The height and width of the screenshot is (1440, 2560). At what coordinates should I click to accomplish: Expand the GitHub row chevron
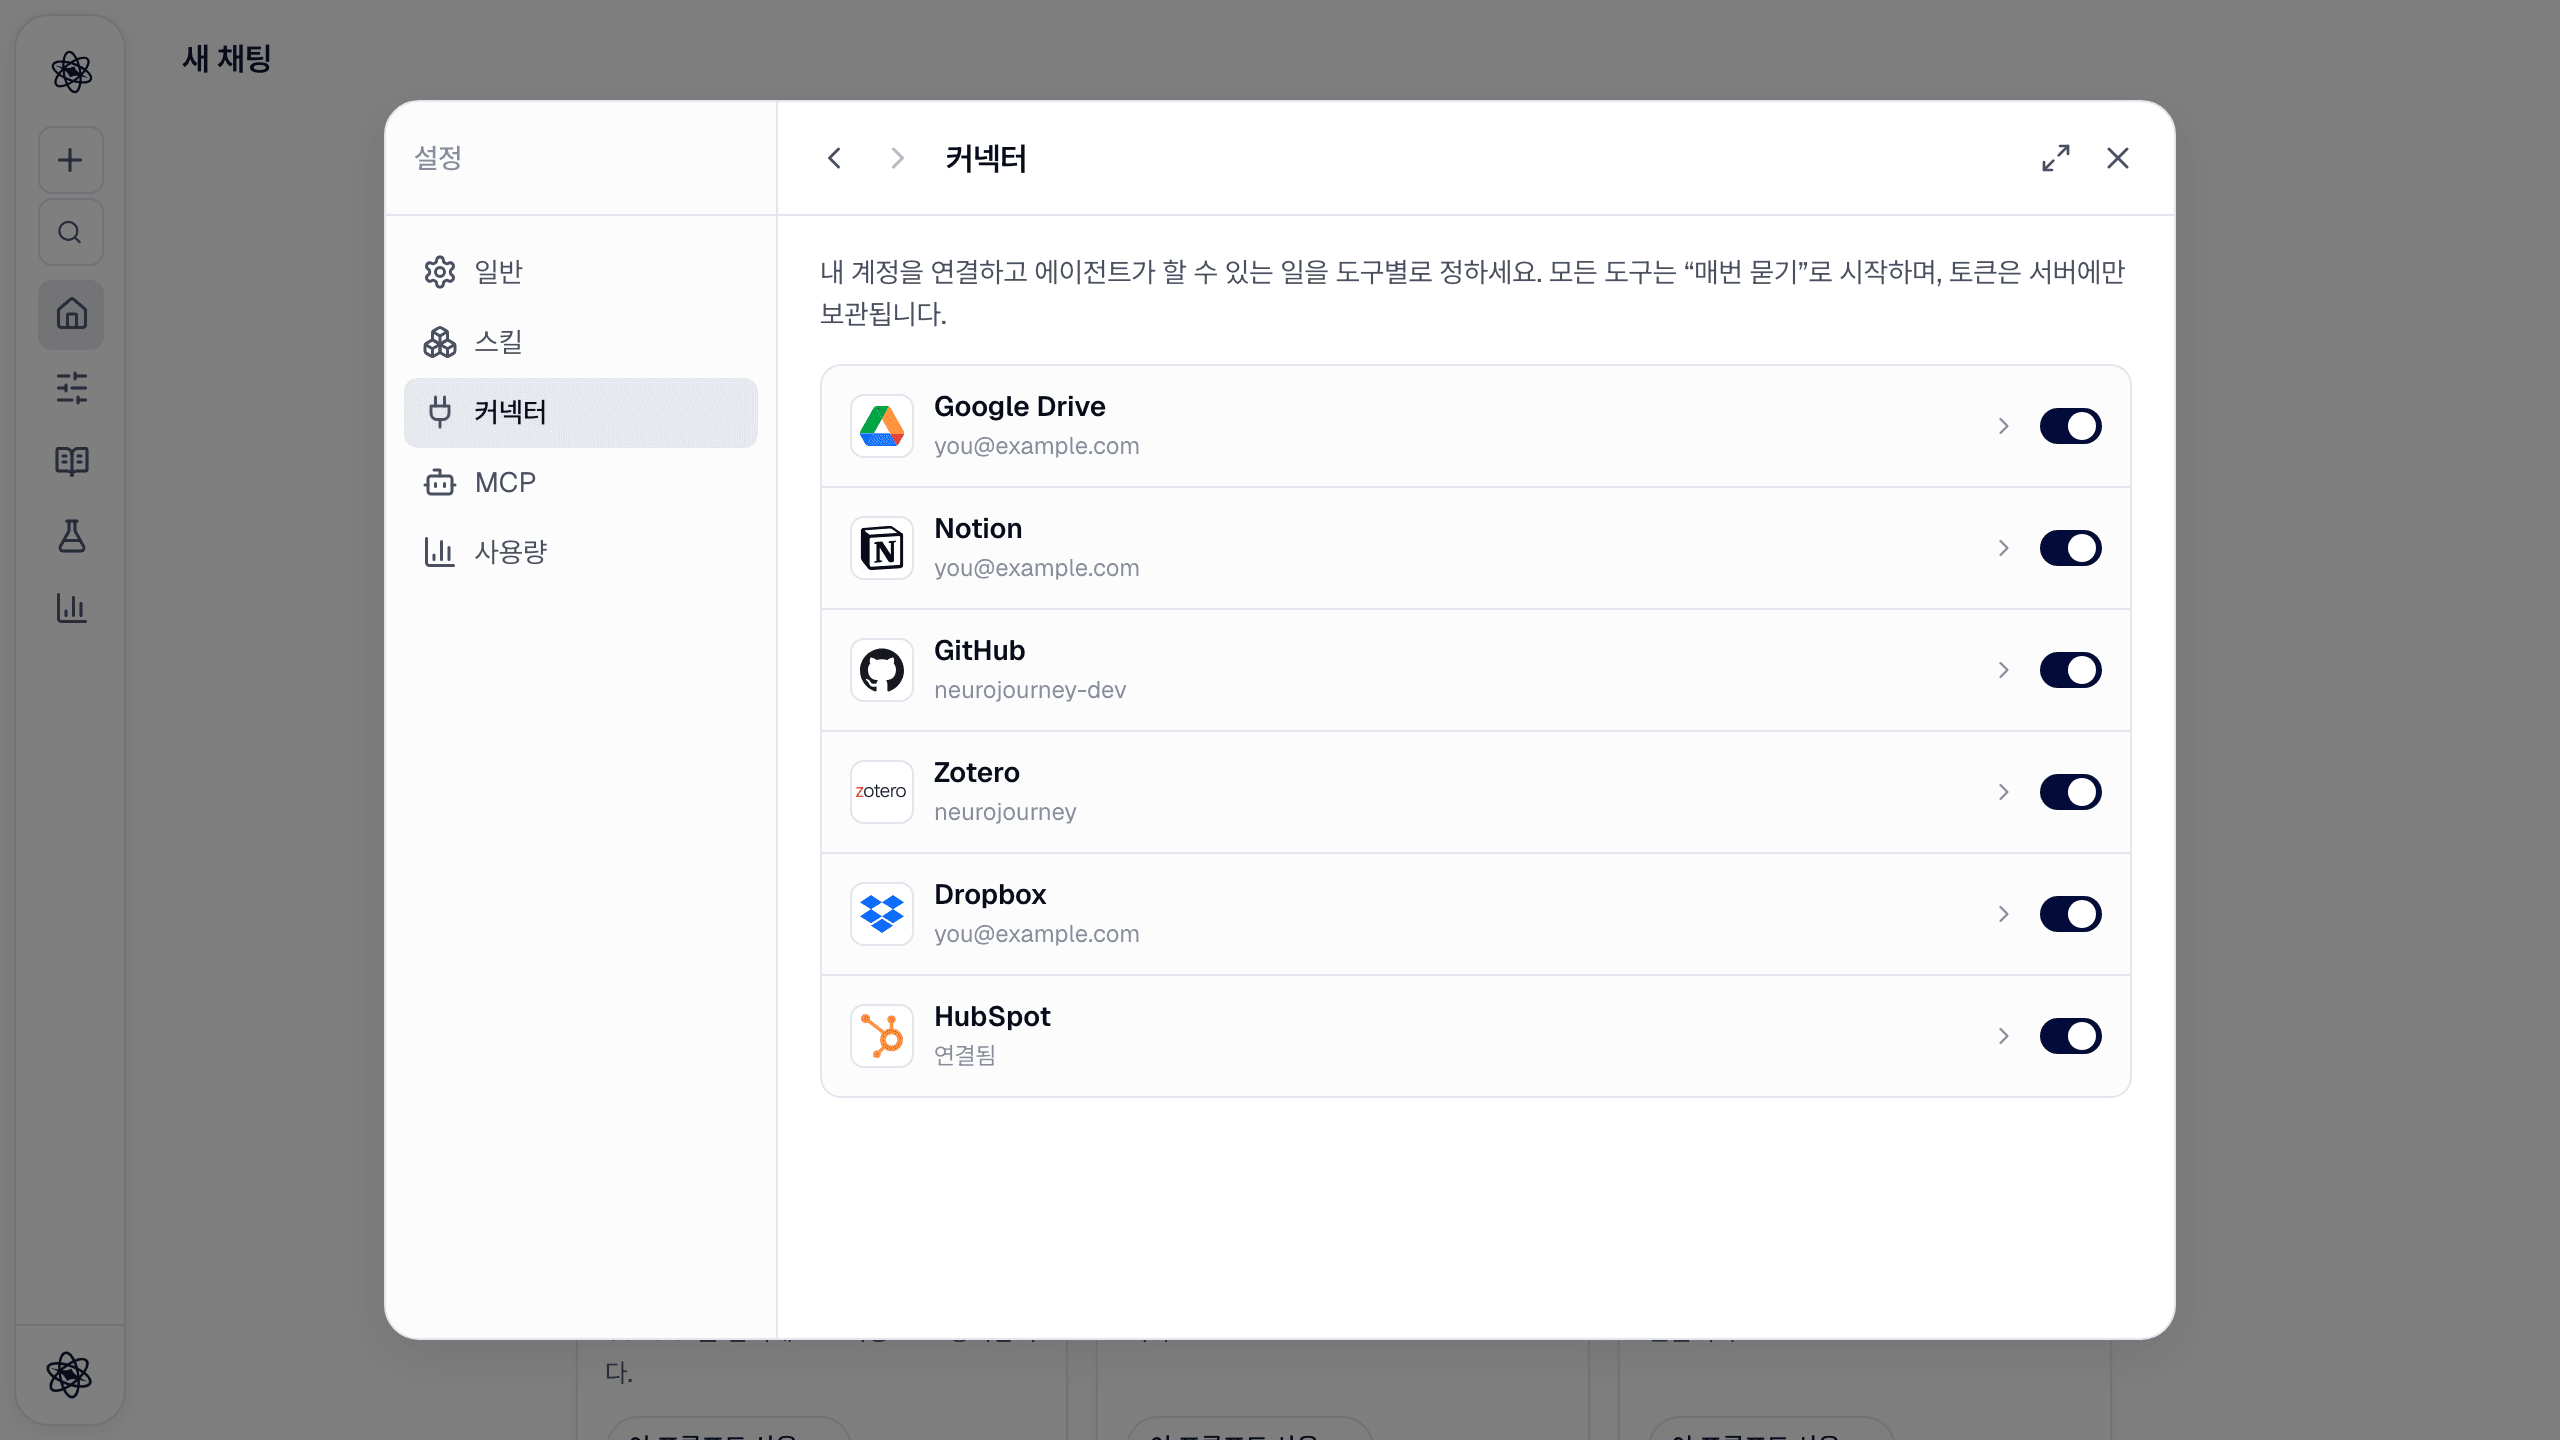(2003, 670)
